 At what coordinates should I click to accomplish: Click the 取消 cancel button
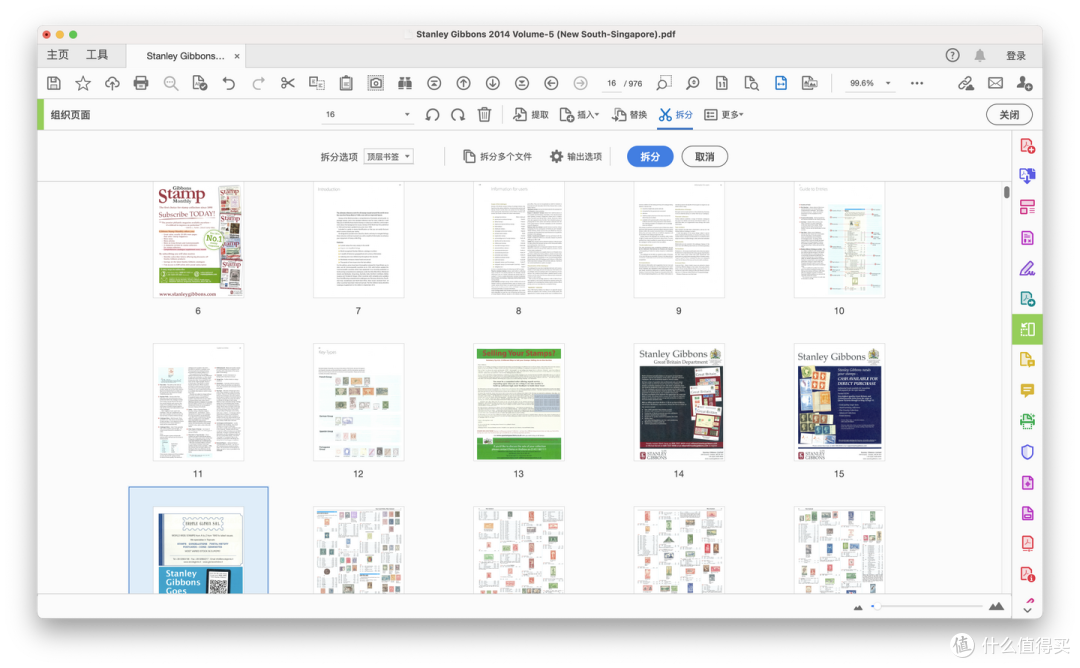coord(705,157)
